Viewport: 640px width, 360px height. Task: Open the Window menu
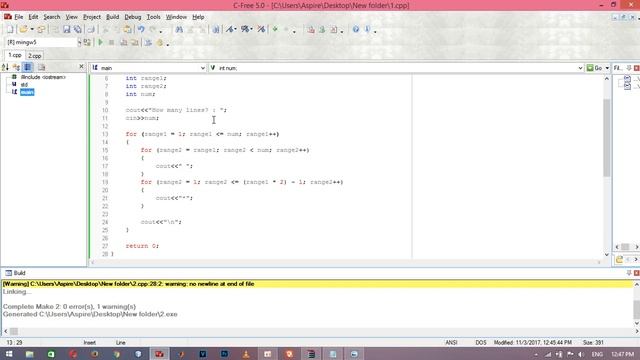[176, 17]
